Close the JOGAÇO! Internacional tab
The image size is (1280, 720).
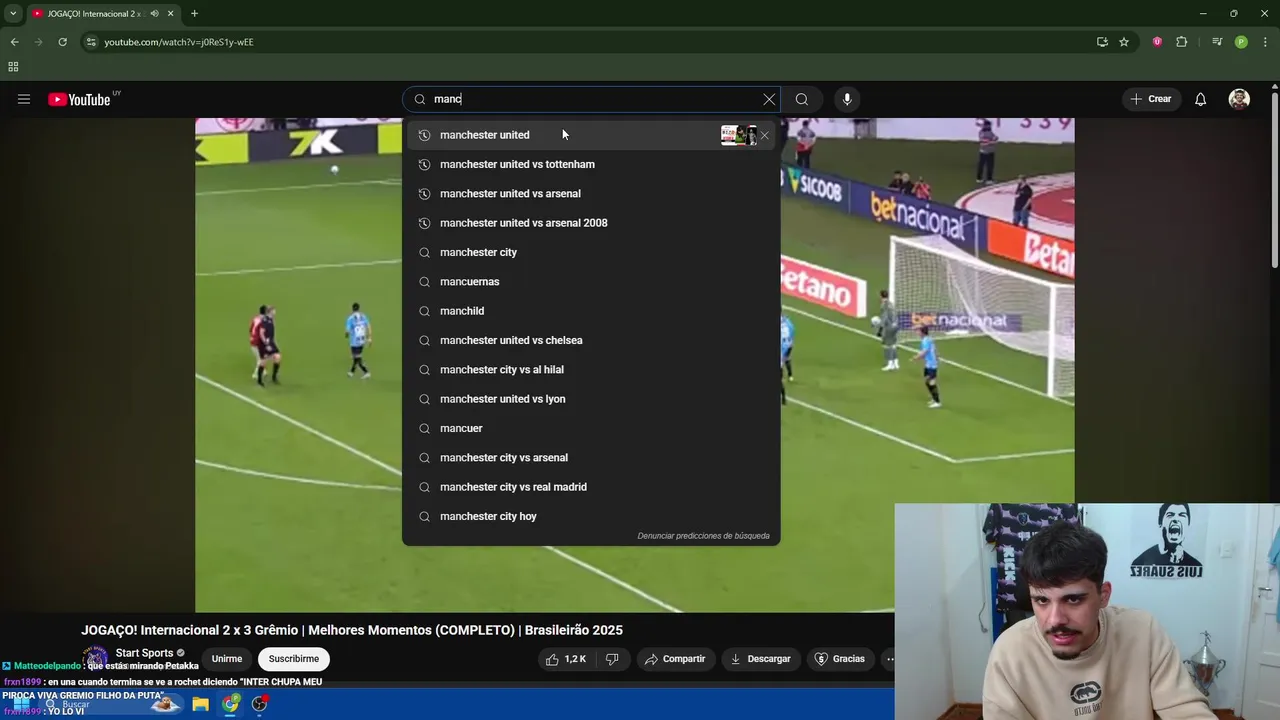pos(171,14)
